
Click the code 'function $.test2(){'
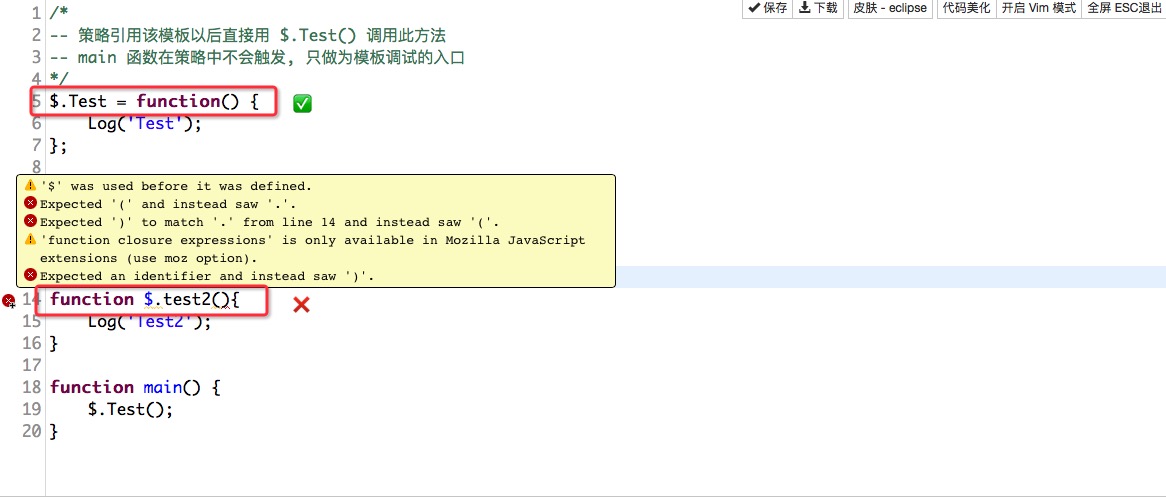coord(145,300)
